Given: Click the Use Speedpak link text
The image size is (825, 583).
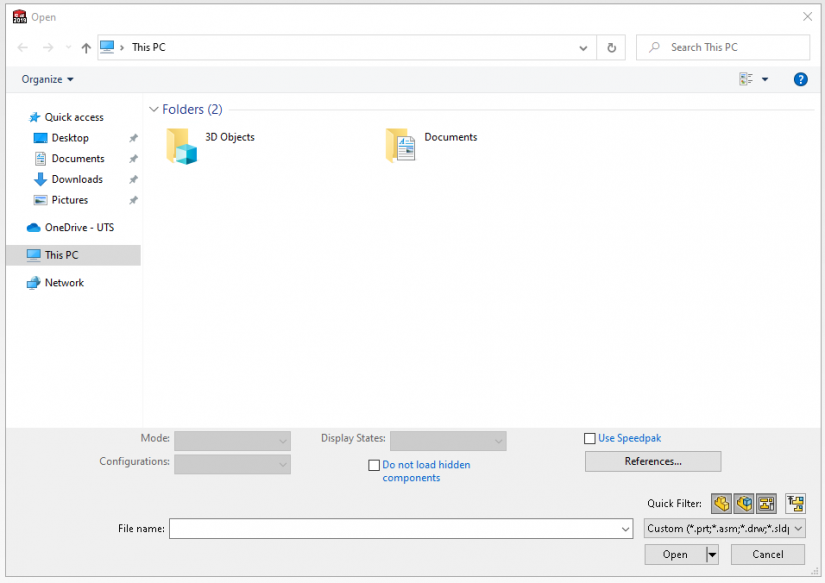Looking at the screenshot, I should tap(629, 438).
